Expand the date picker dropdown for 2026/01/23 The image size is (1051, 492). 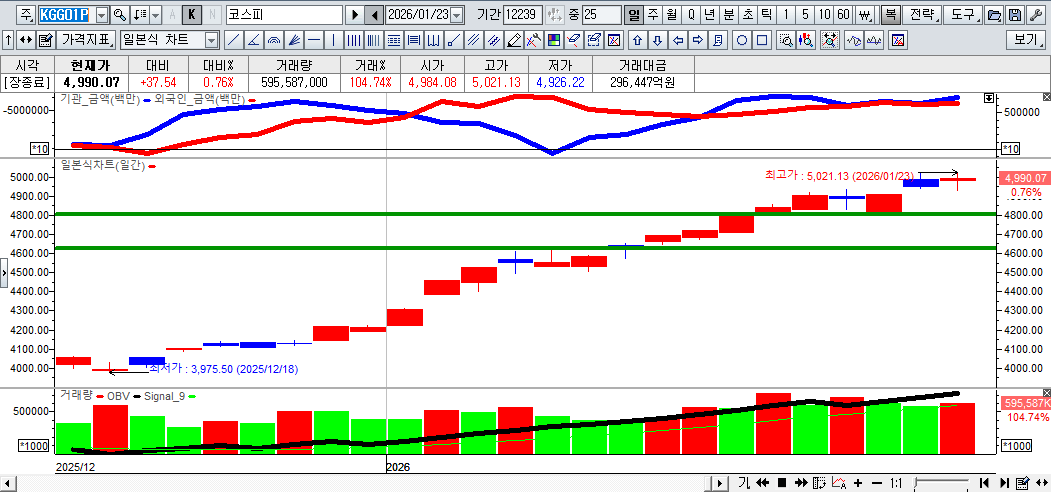coord(457,15)
